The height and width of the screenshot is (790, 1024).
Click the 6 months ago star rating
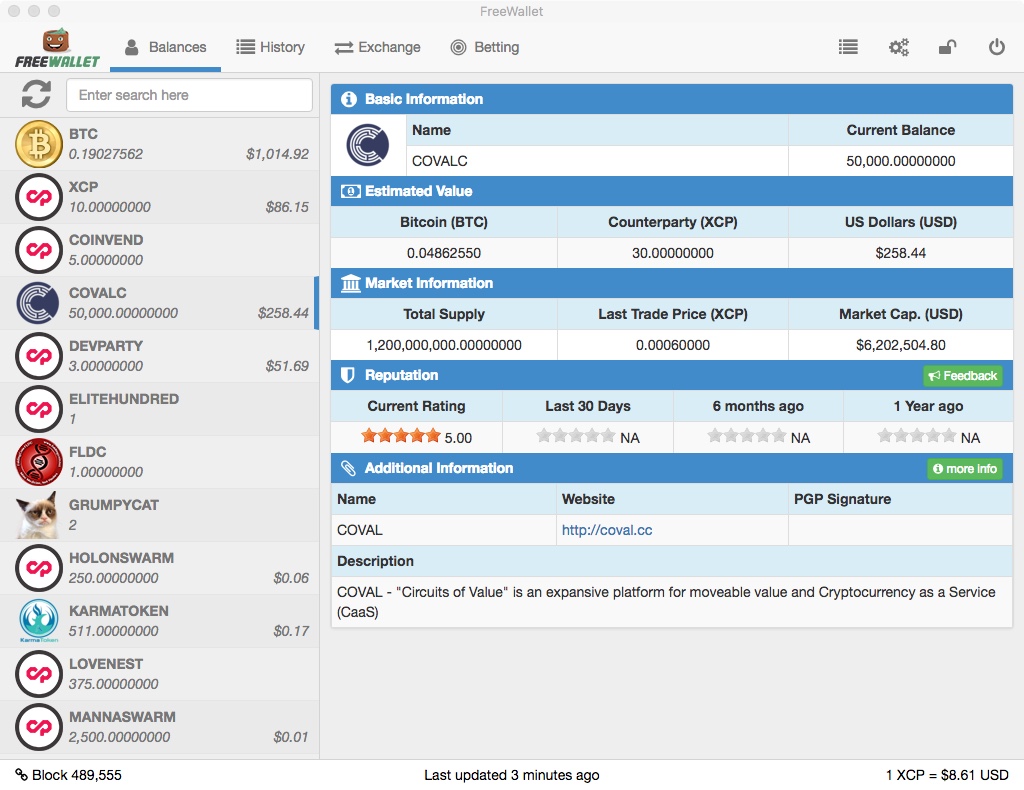[x=746, y=436]
